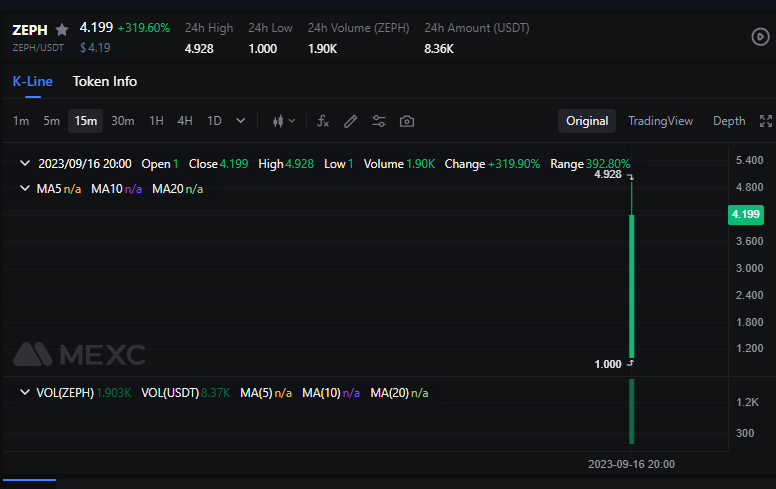776x489 pixels.
Task: Collapse the VOL(ZEPH) indicator row chevron
Action: (x=25, y=392)
